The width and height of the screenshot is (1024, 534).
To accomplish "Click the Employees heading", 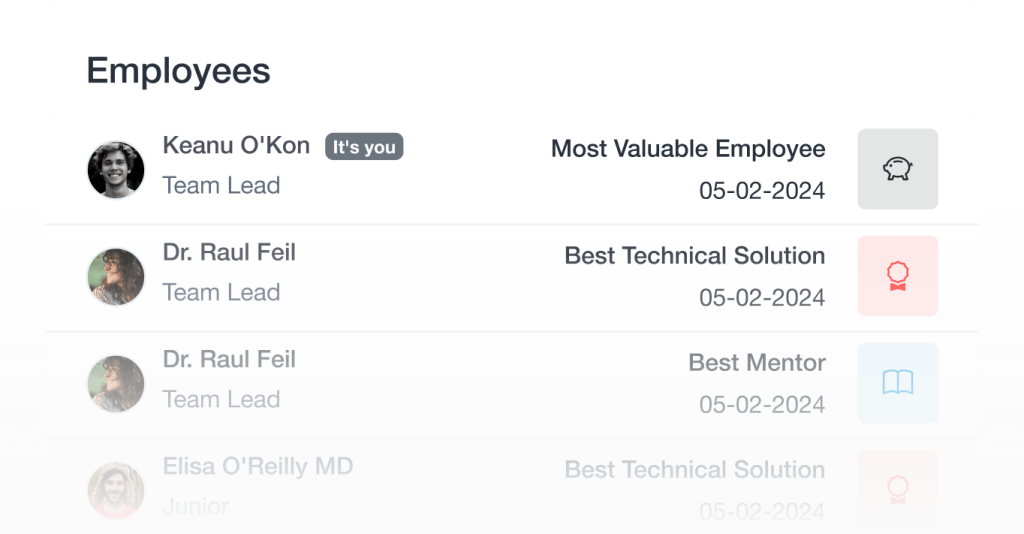I will click(178, 71).
